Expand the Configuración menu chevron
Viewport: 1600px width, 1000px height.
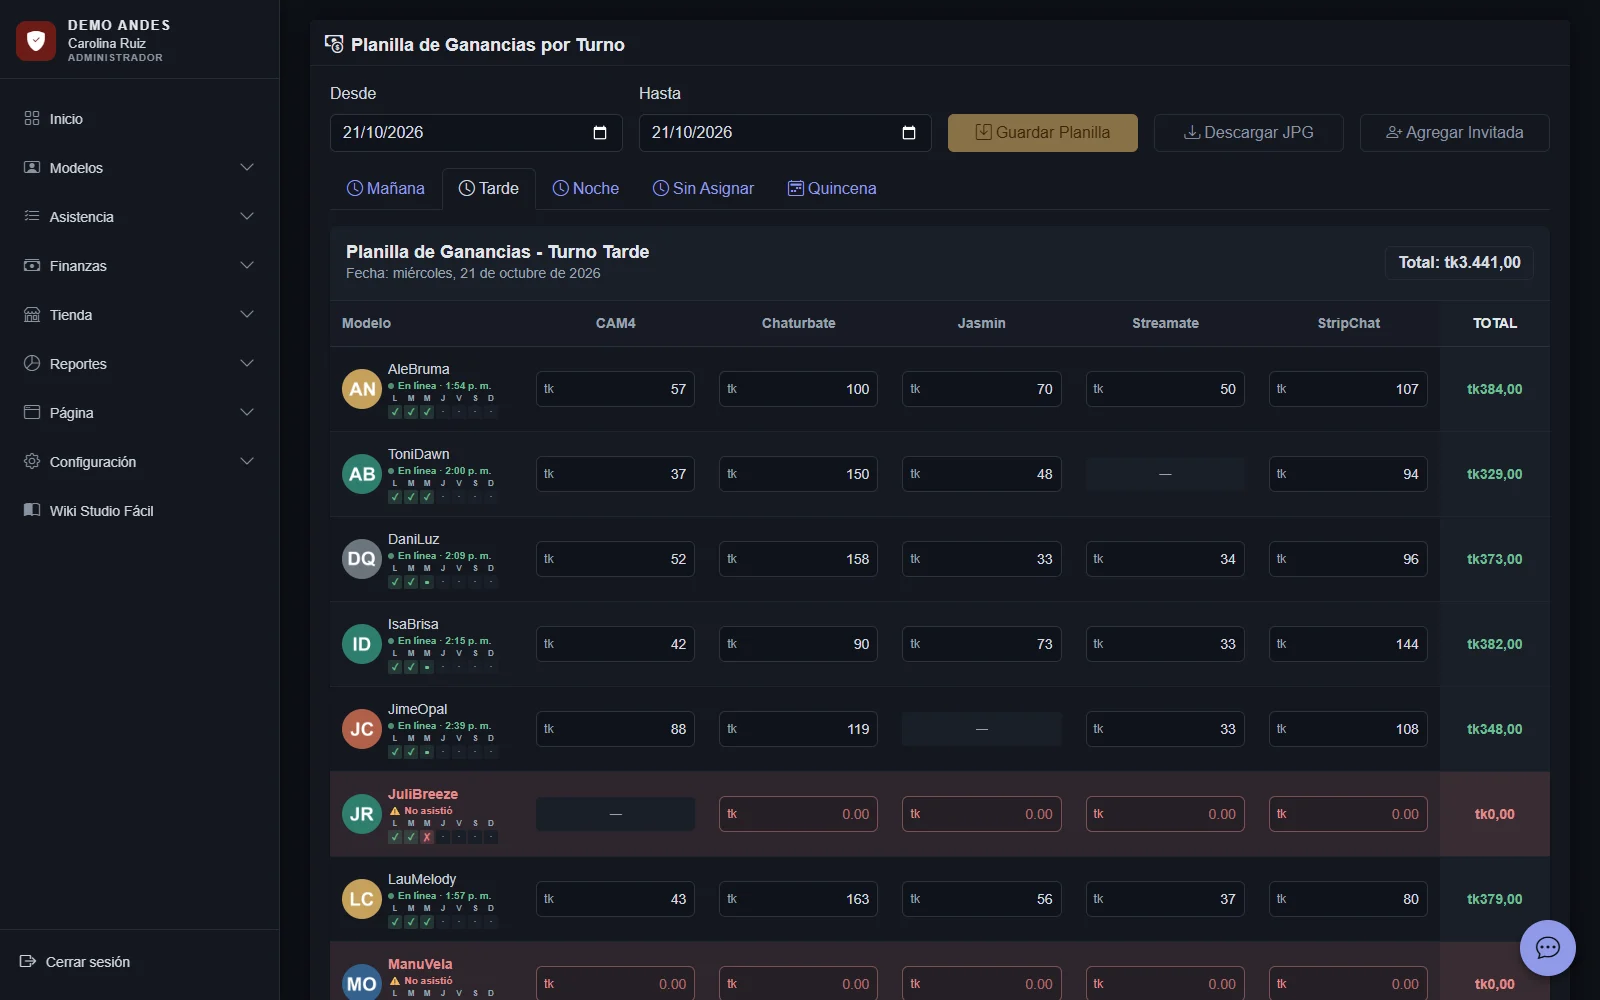(247, 461)
